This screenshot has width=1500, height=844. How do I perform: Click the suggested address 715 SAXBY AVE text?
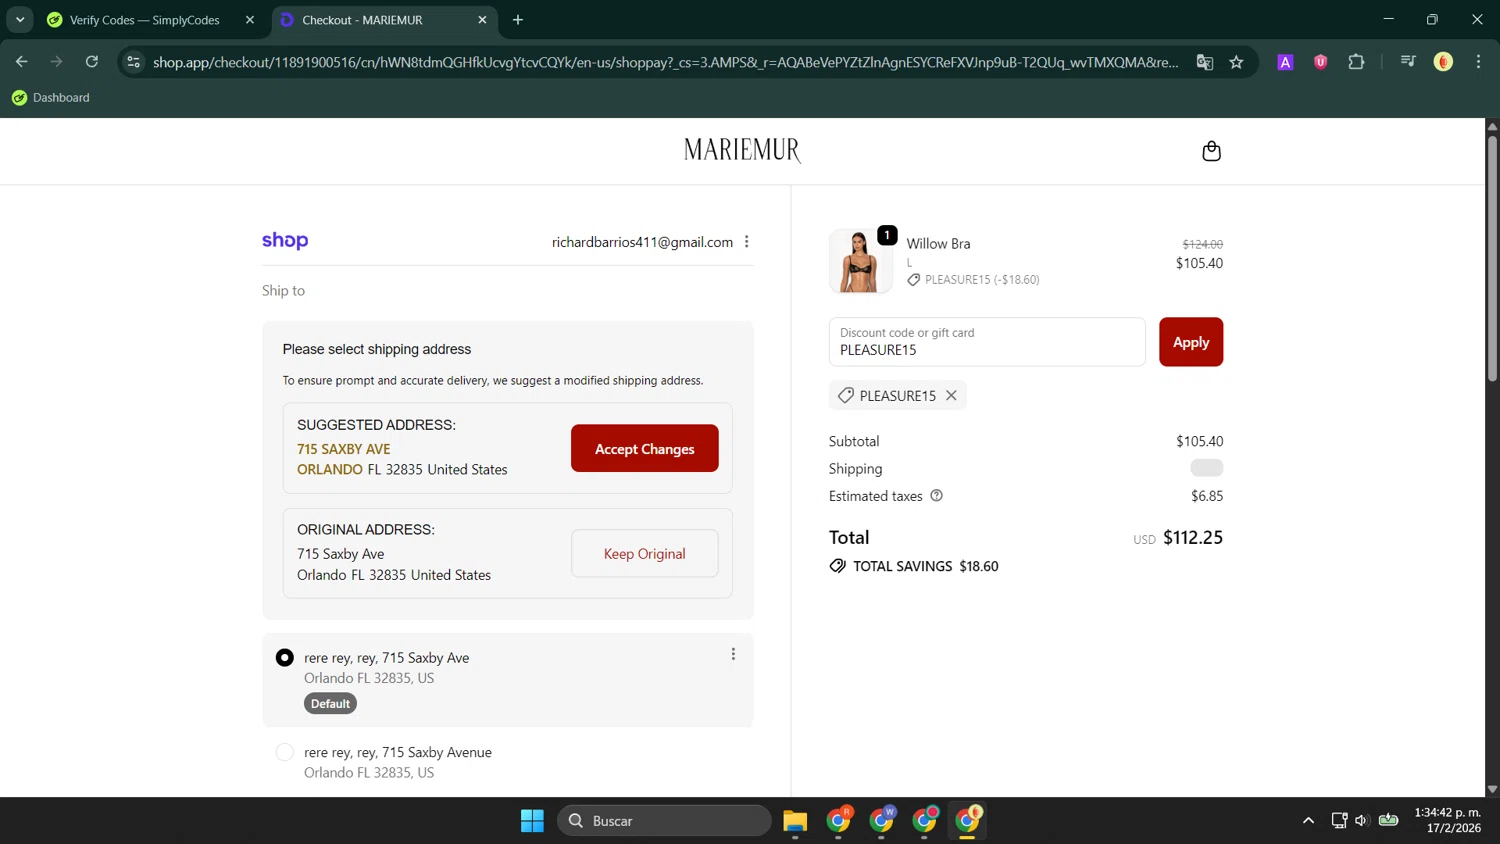(343, 449)
